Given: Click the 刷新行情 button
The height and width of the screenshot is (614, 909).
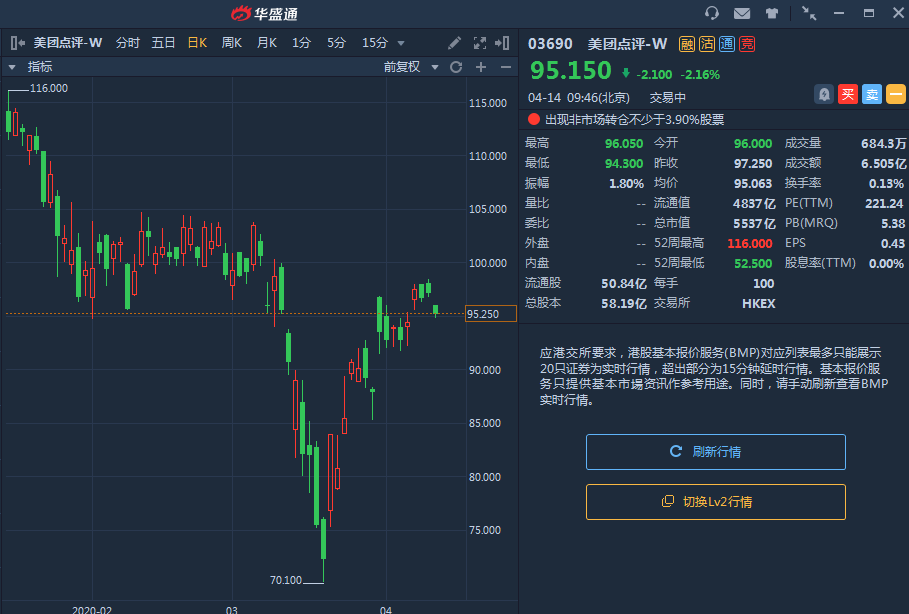Looking at the screenshot, I should (x=715, y=452).
